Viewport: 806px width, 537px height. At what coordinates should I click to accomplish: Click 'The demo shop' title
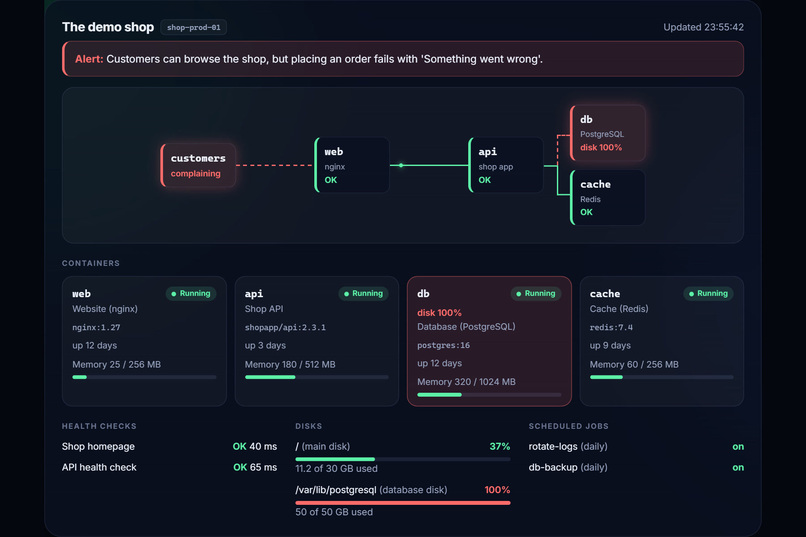point(108,27)
